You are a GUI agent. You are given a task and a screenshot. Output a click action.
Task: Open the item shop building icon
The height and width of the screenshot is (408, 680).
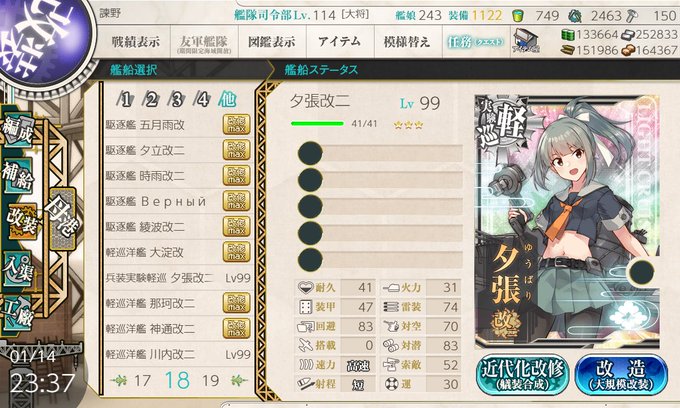tap(524, 42)
